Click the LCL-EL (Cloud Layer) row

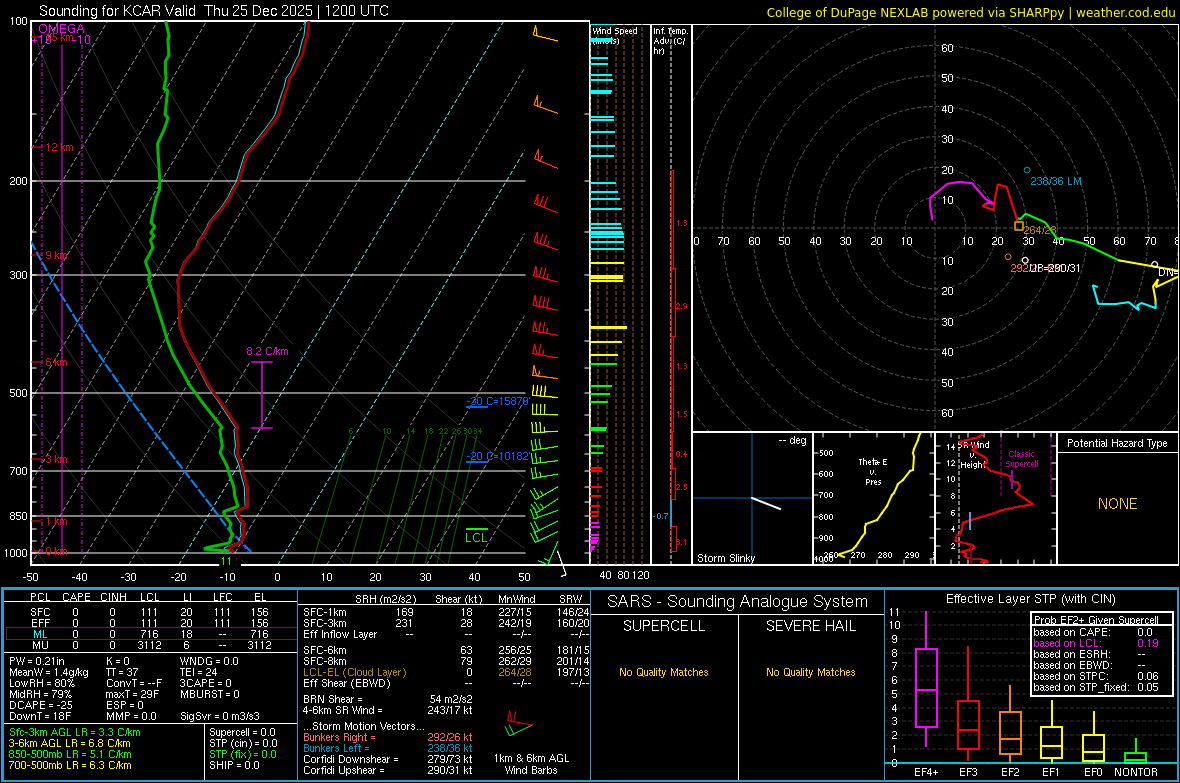click(x=446, y=672)
